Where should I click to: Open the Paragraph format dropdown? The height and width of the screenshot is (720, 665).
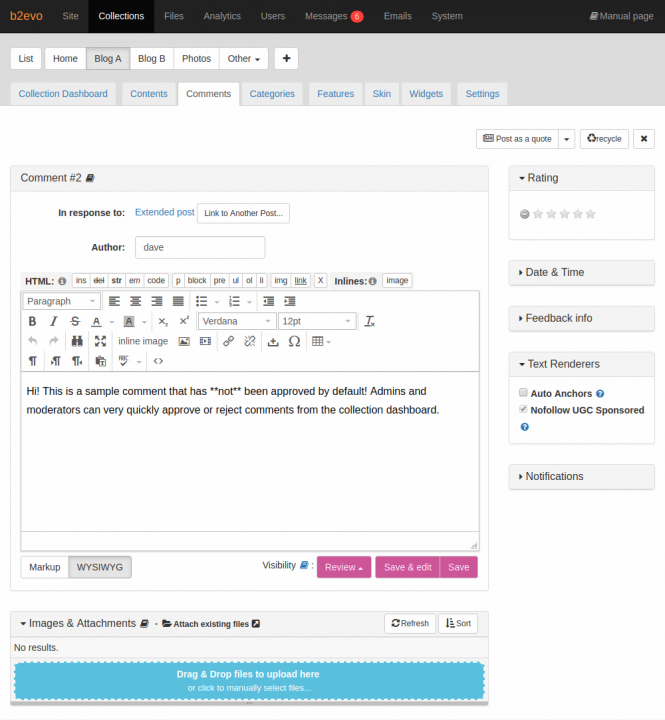[x=61, y=301]
